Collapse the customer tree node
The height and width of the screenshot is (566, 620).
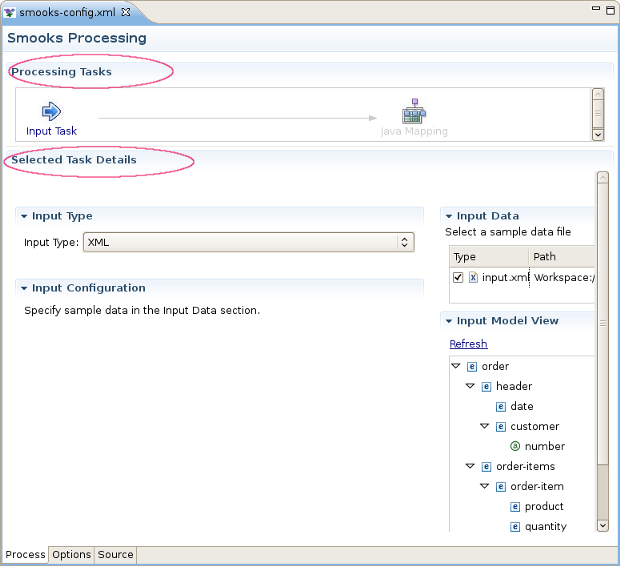tap(484, 426)
